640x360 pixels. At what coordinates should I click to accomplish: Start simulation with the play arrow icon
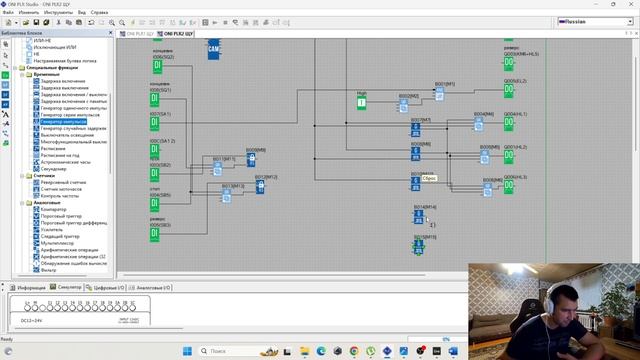click(215, 22)
